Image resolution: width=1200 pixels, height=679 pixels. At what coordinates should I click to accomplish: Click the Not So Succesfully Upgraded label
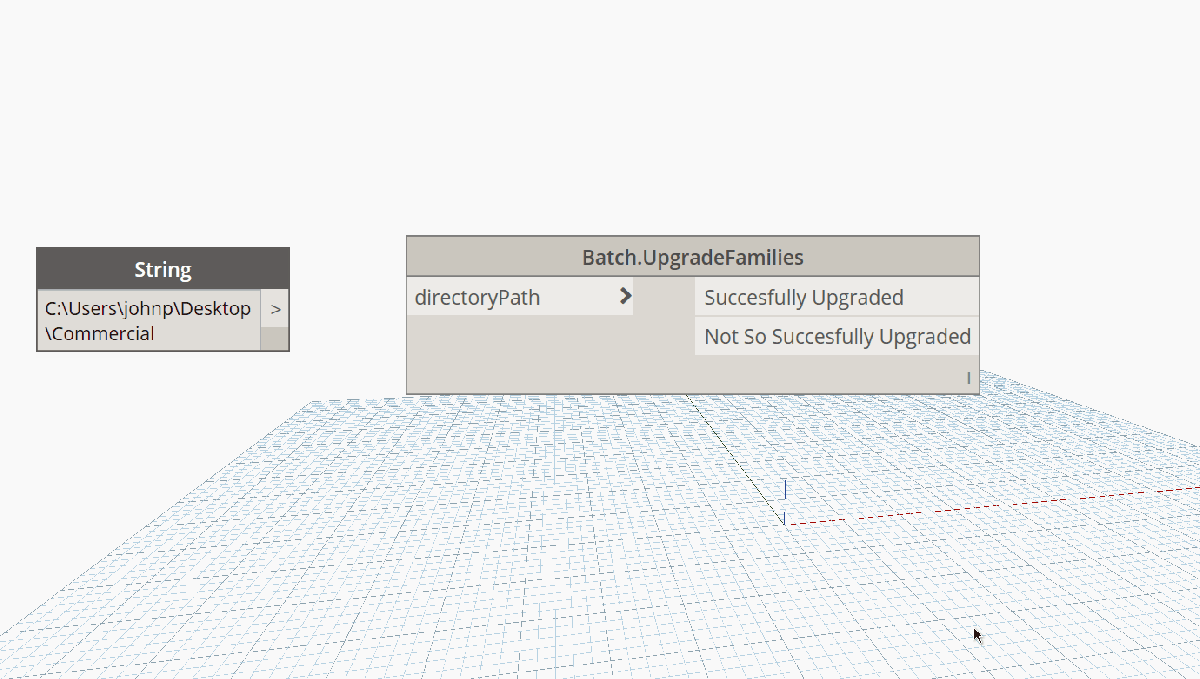tap(838, 336)
